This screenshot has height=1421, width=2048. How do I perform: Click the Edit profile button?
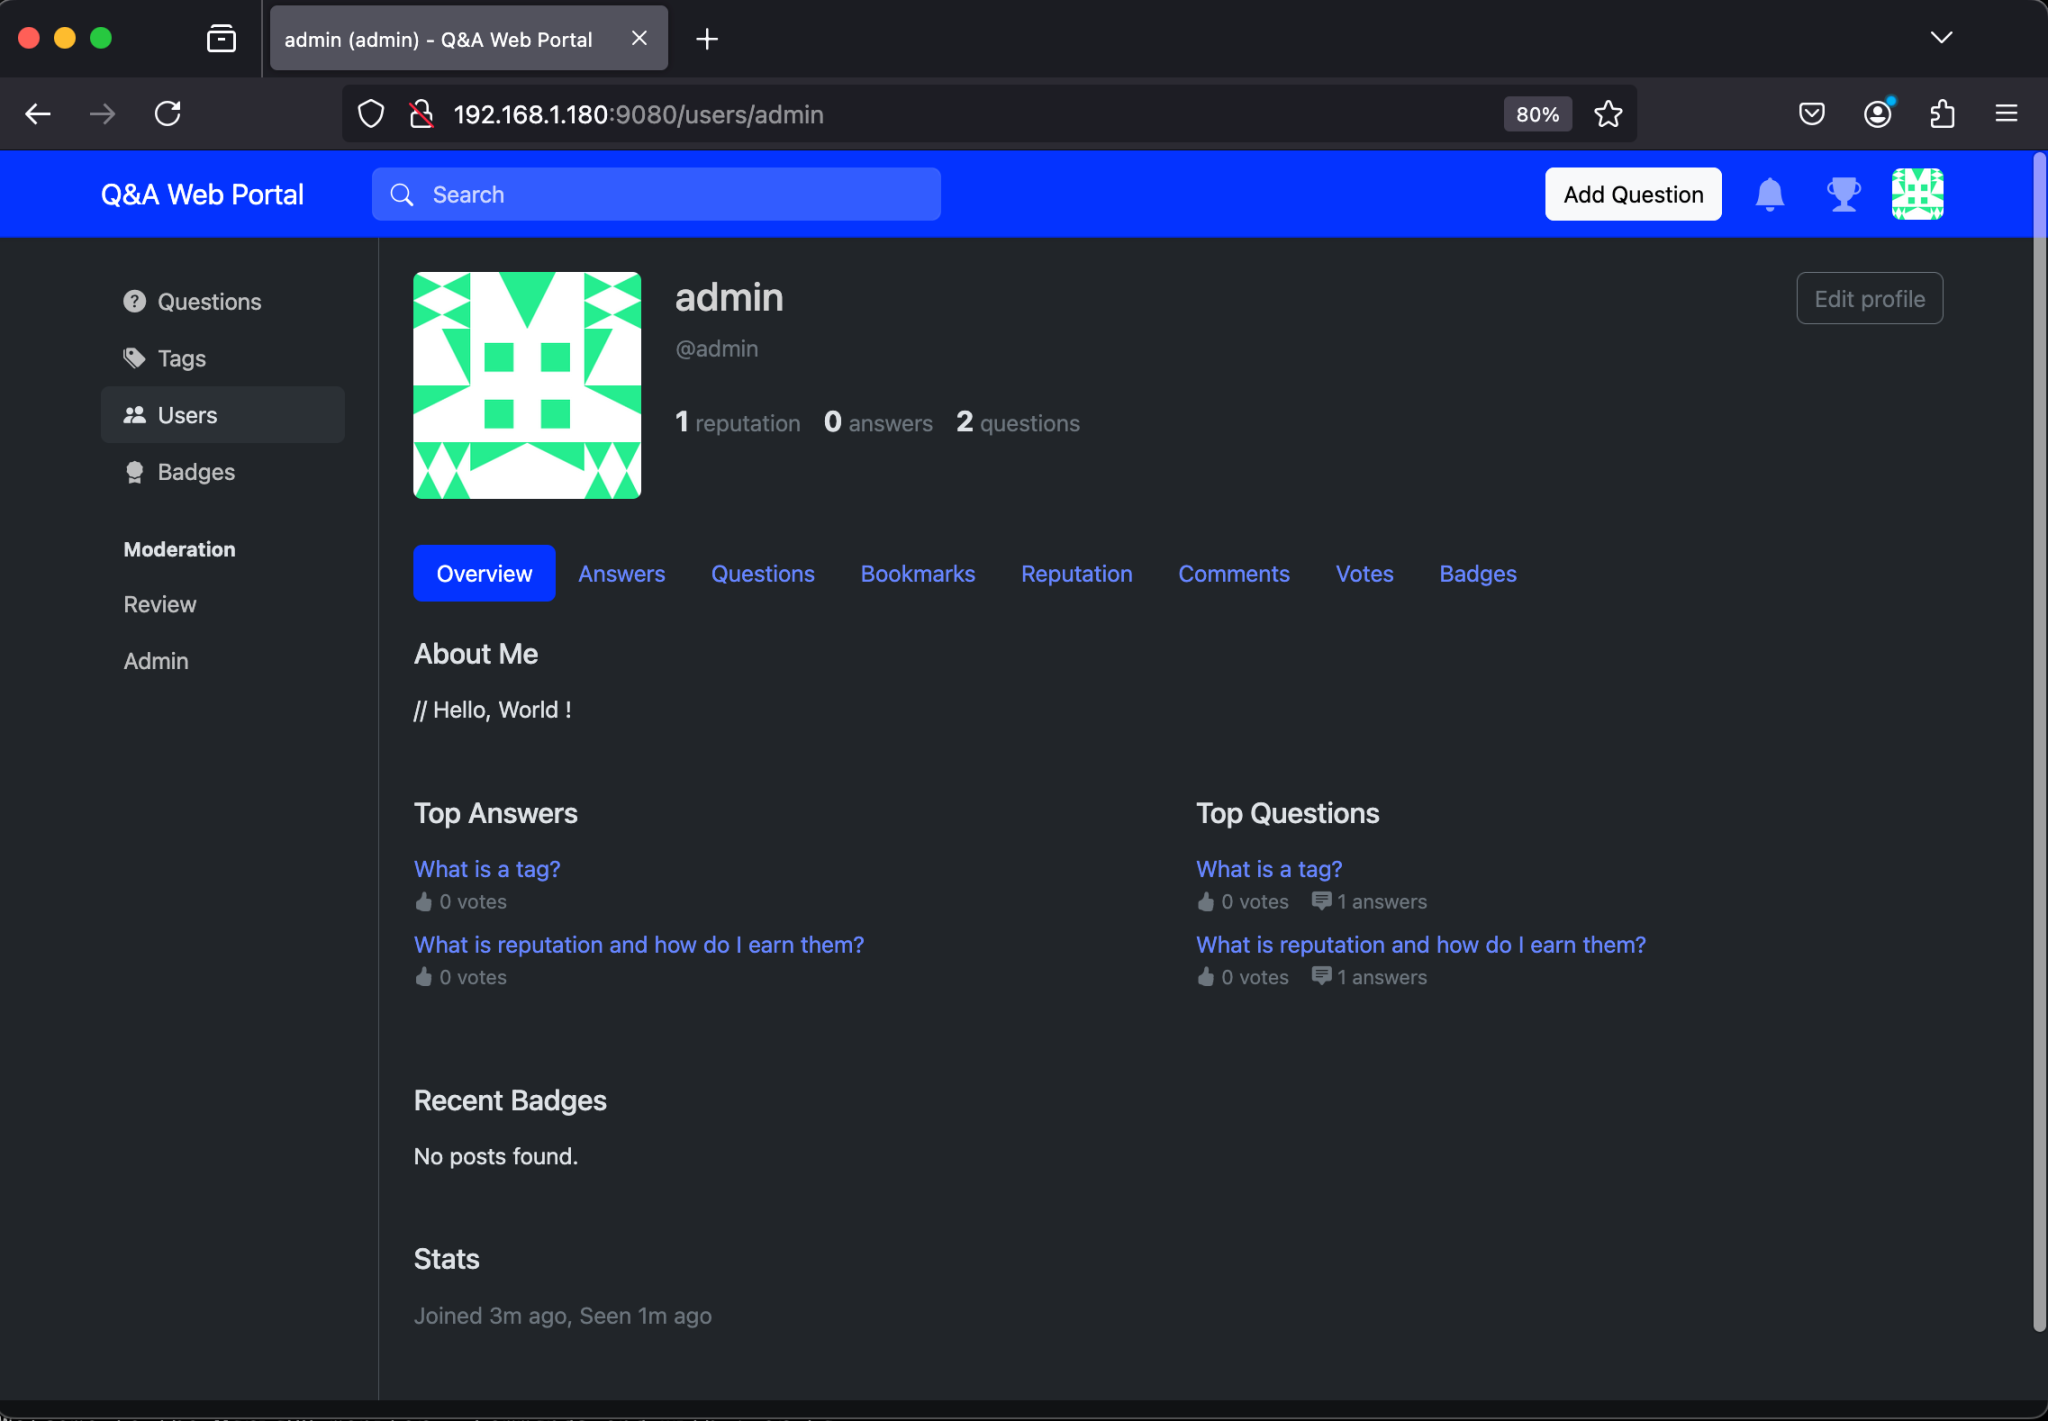point(1868,298)
